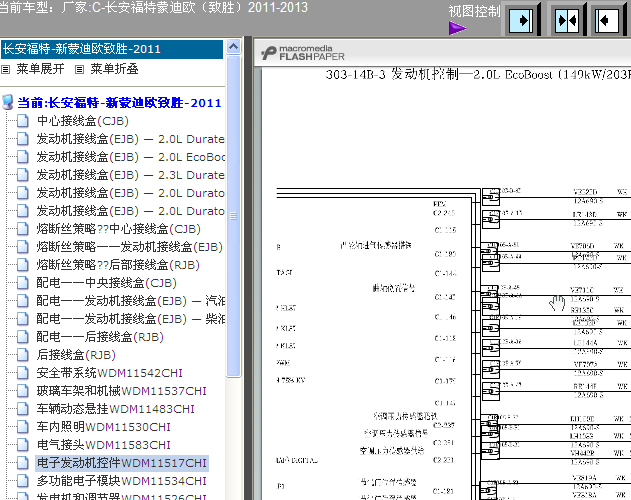This screenshot has height=500, width=631.
Task: Select 电子发动机控件WDM11517CHI
Action: pyautogui.click(x=122, y=463)
